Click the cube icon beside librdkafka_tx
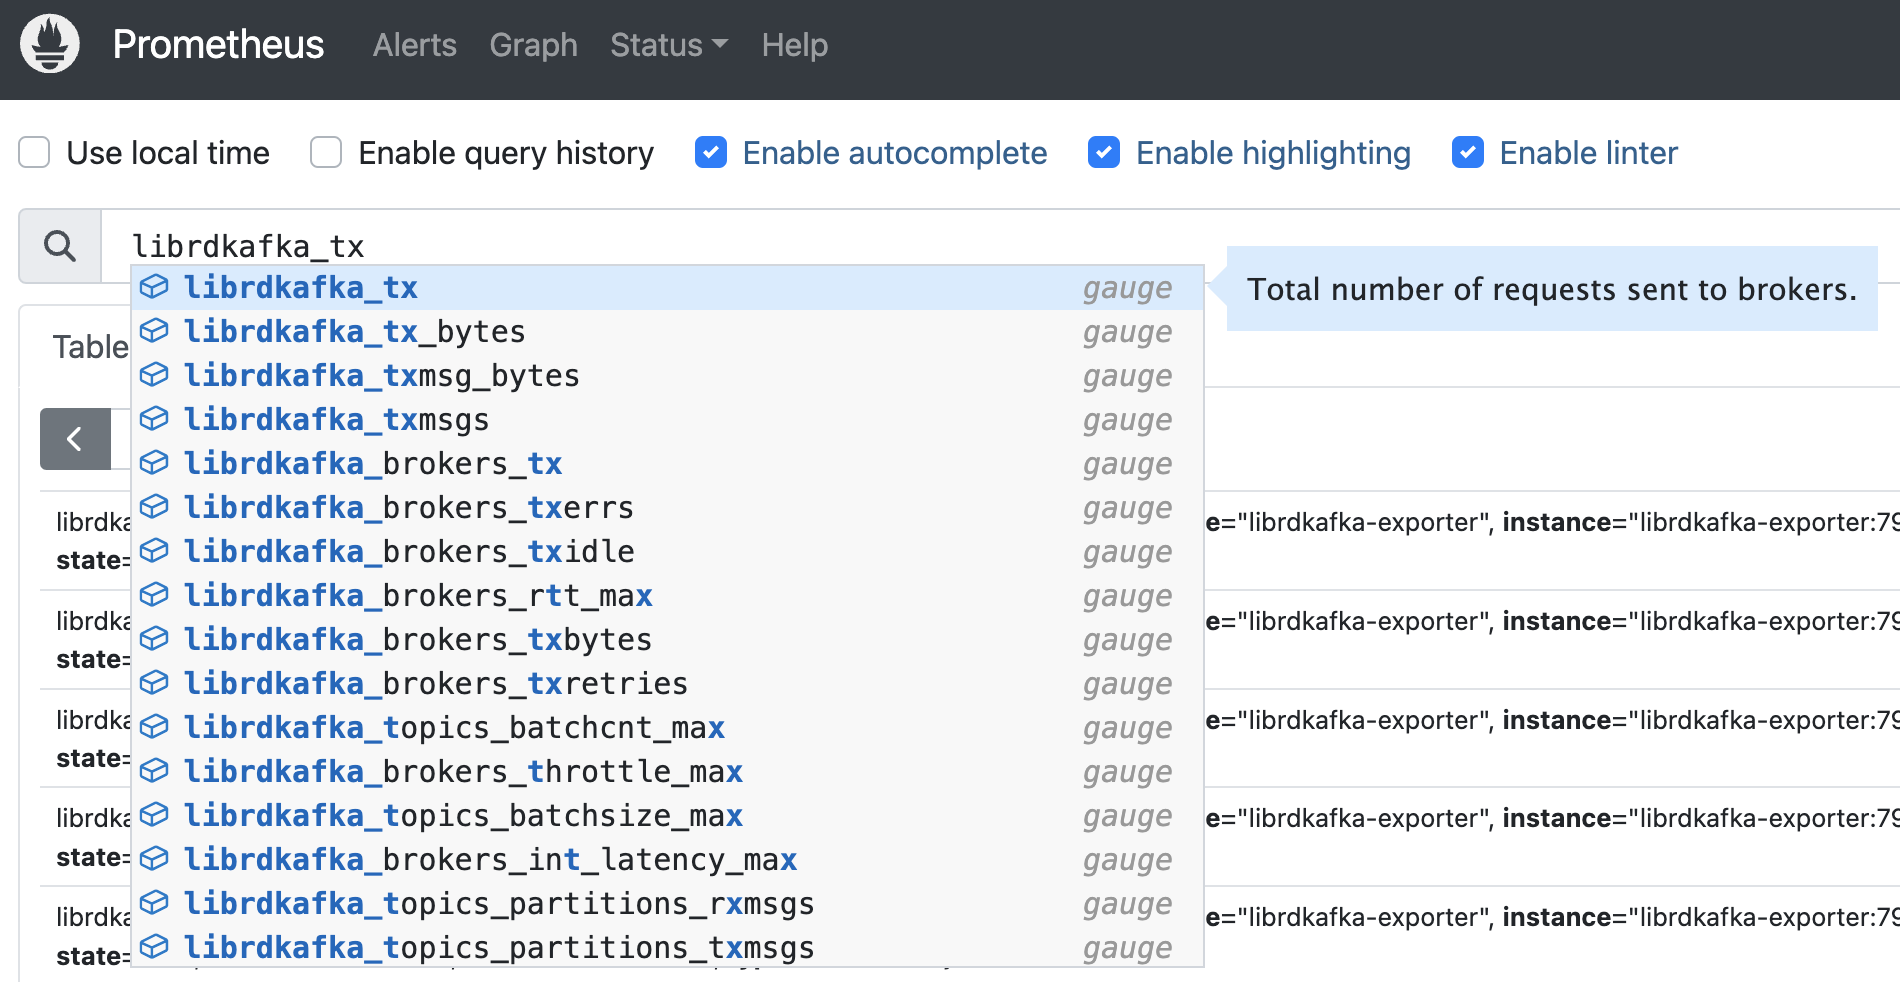1900x982 pixels. coord(154,287)
